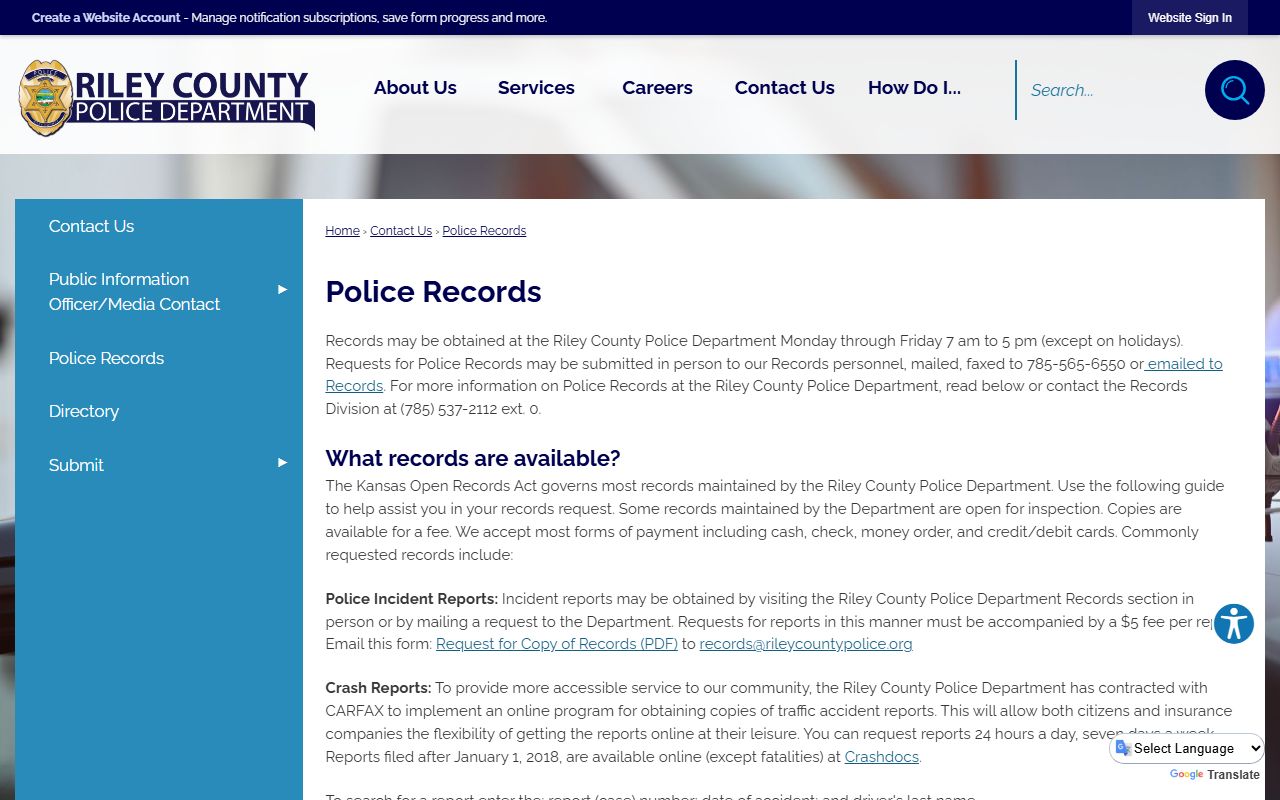1280x800 pixels.
Task: Expand the Public Information Officer submenu arrow
Action: (x=282, y=290)
